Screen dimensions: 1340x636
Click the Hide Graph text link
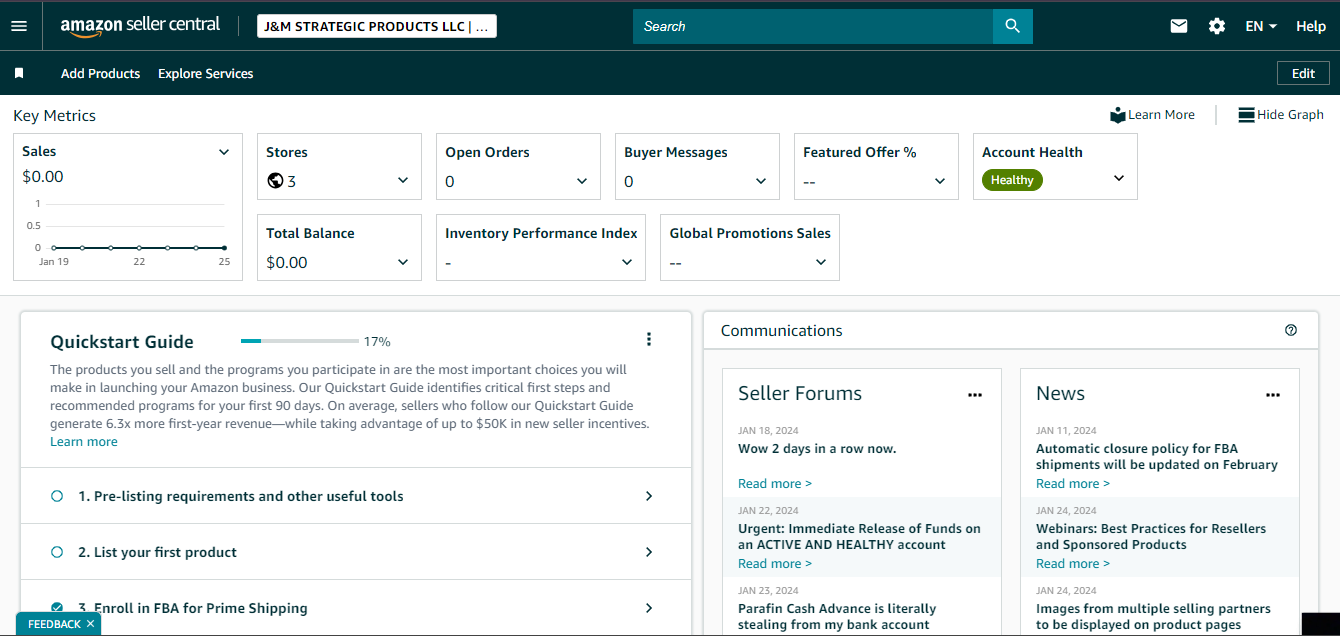(1290, 115)
